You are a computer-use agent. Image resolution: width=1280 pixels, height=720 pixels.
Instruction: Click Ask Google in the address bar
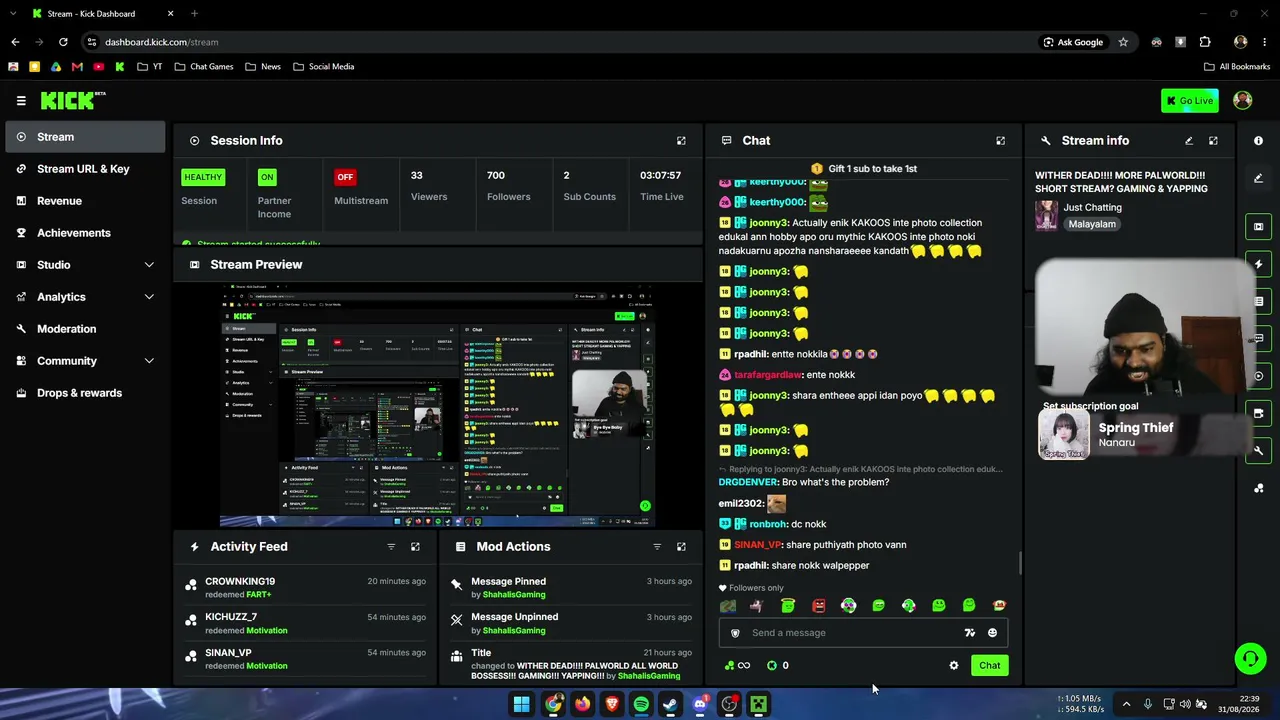[x=1073, y=42]
